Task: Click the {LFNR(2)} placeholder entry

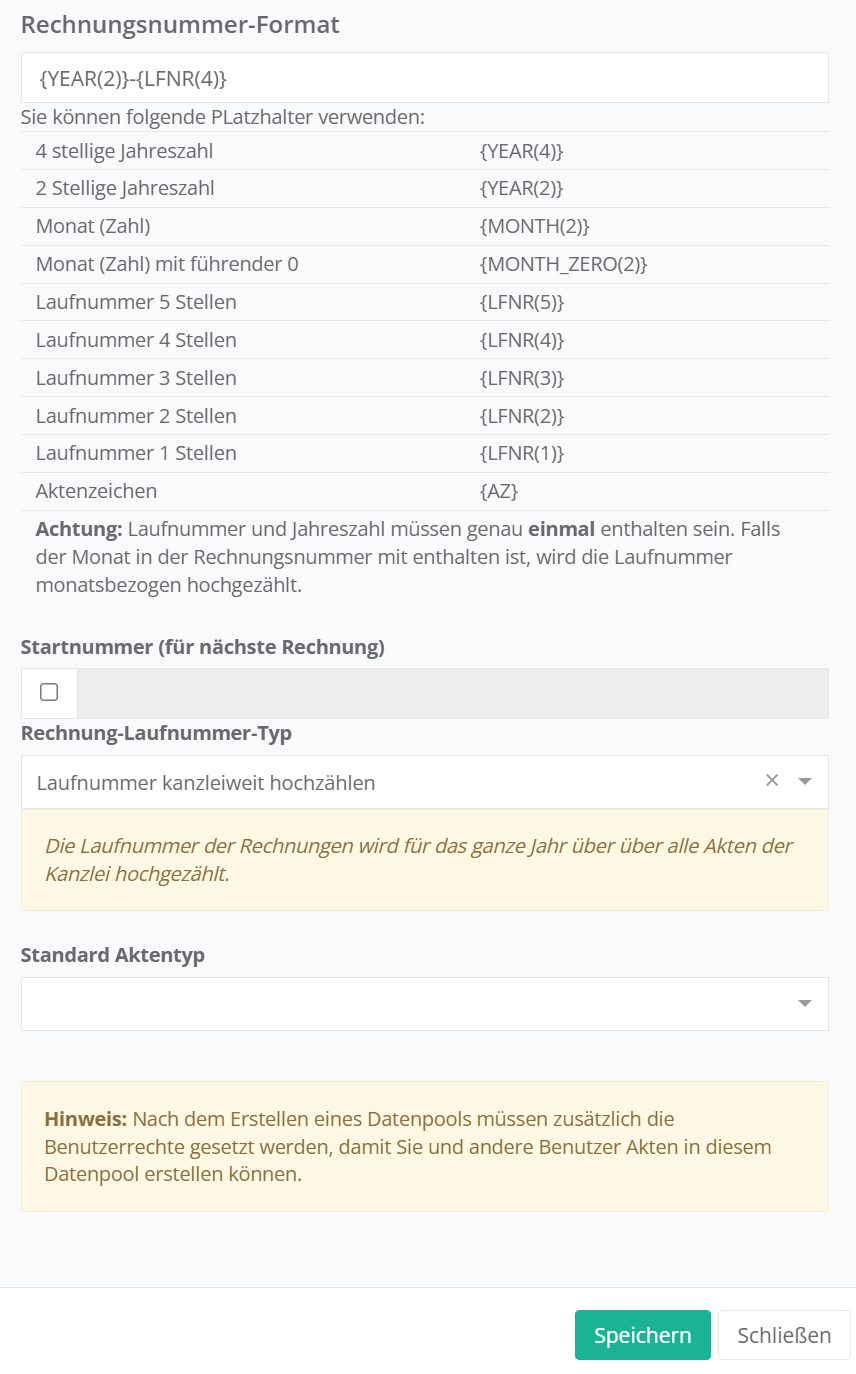Action: point(522,415)
